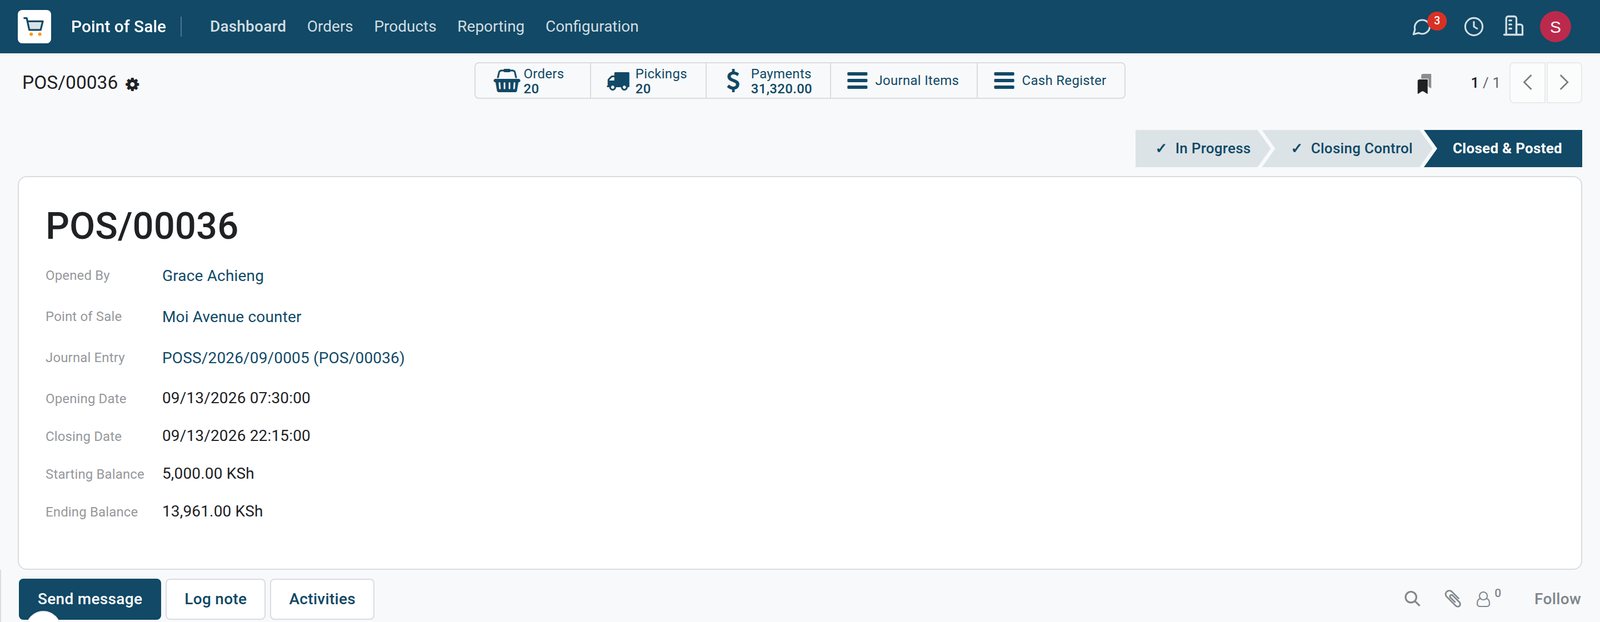Toggle Follow on this session
The width and height of the screenshot is (1600, 622).
(x=1557, y=599)
